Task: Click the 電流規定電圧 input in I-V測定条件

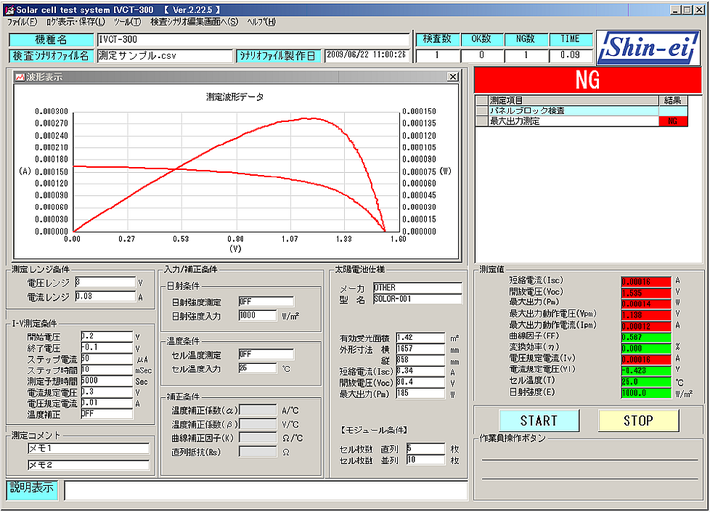Action: coord(106,392)
